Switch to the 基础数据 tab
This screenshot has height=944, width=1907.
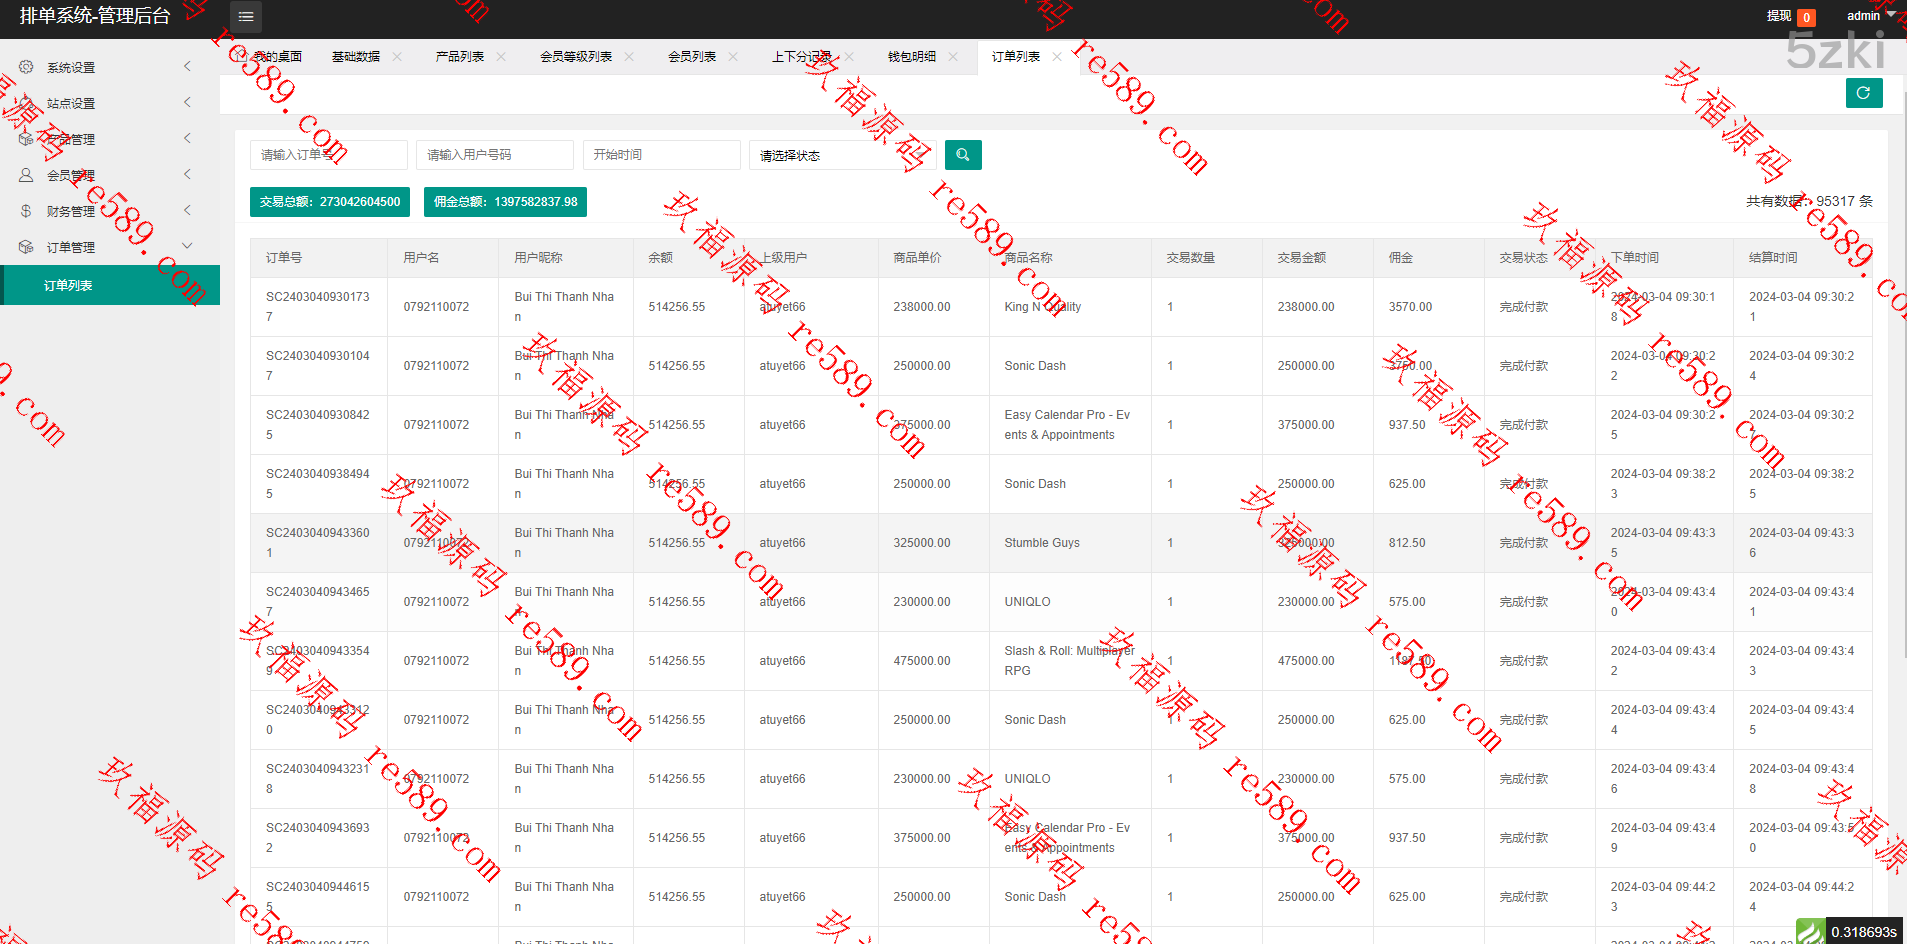(356, 57)
